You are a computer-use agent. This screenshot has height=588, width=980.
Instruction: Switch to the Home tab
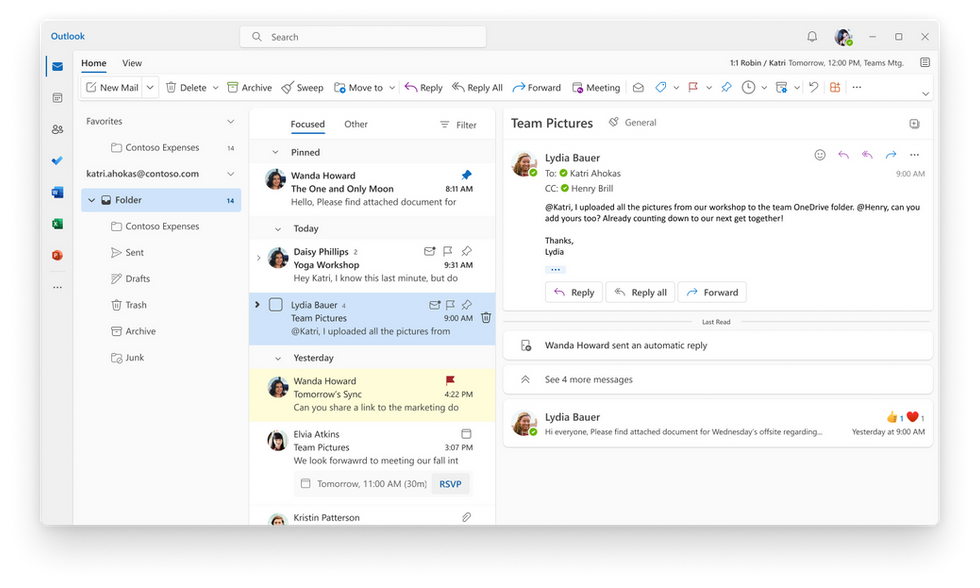pos(94,63)
